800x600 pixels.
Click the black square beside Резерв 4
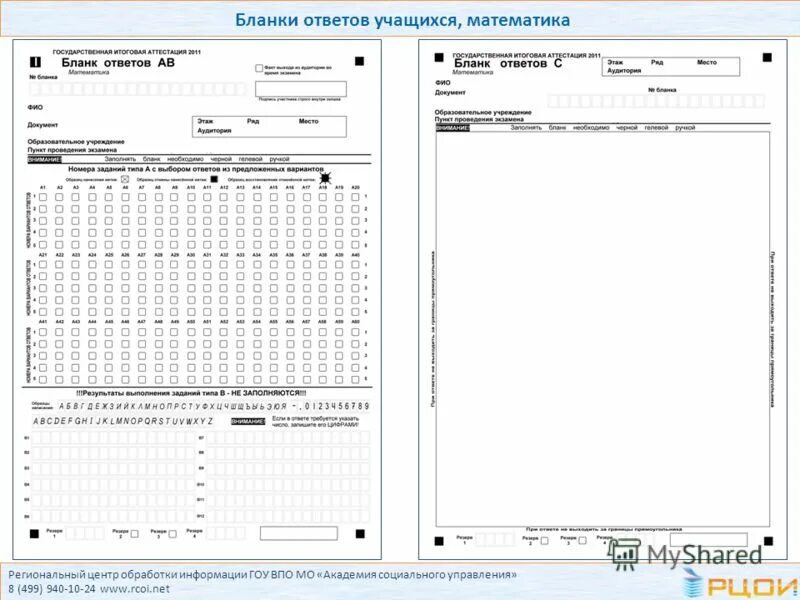tap(360, 533)
